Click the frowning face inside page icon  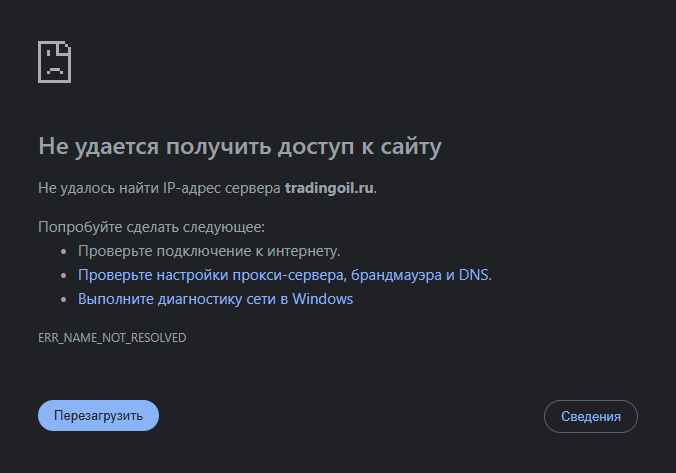(54, 65)
